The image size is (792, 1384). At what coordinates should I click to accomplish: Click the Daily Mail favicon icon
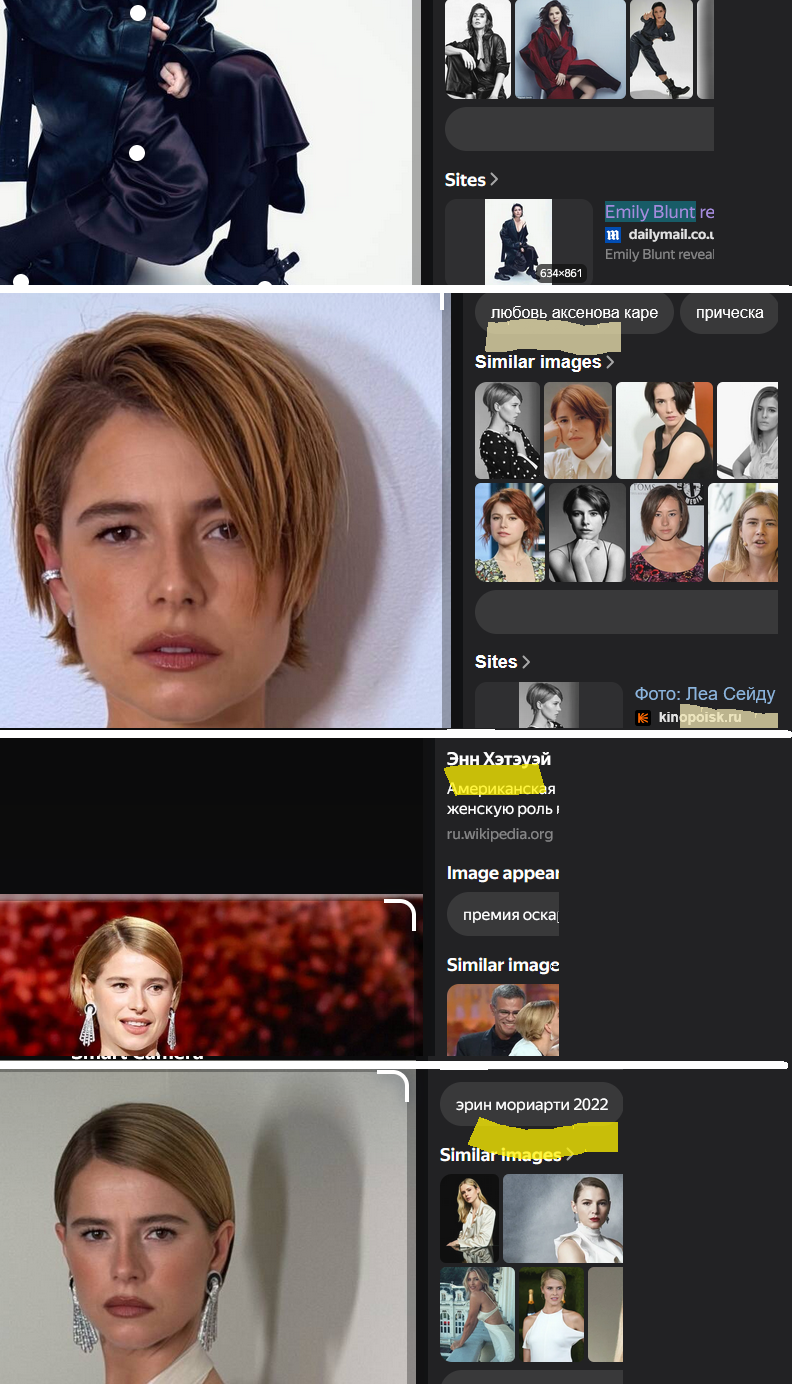click(613, 235)
